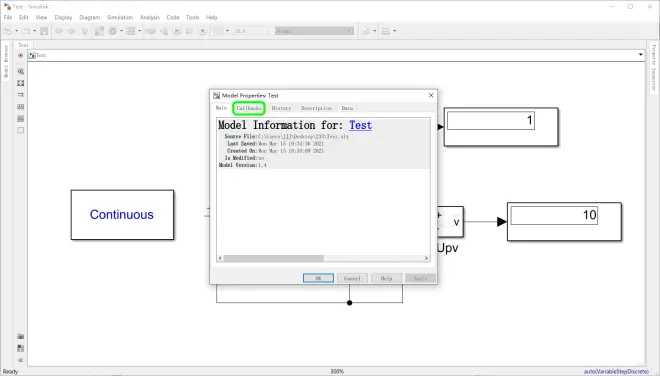Open the Simulation menu
Viewport: 660px width, 376px height.
120,18
